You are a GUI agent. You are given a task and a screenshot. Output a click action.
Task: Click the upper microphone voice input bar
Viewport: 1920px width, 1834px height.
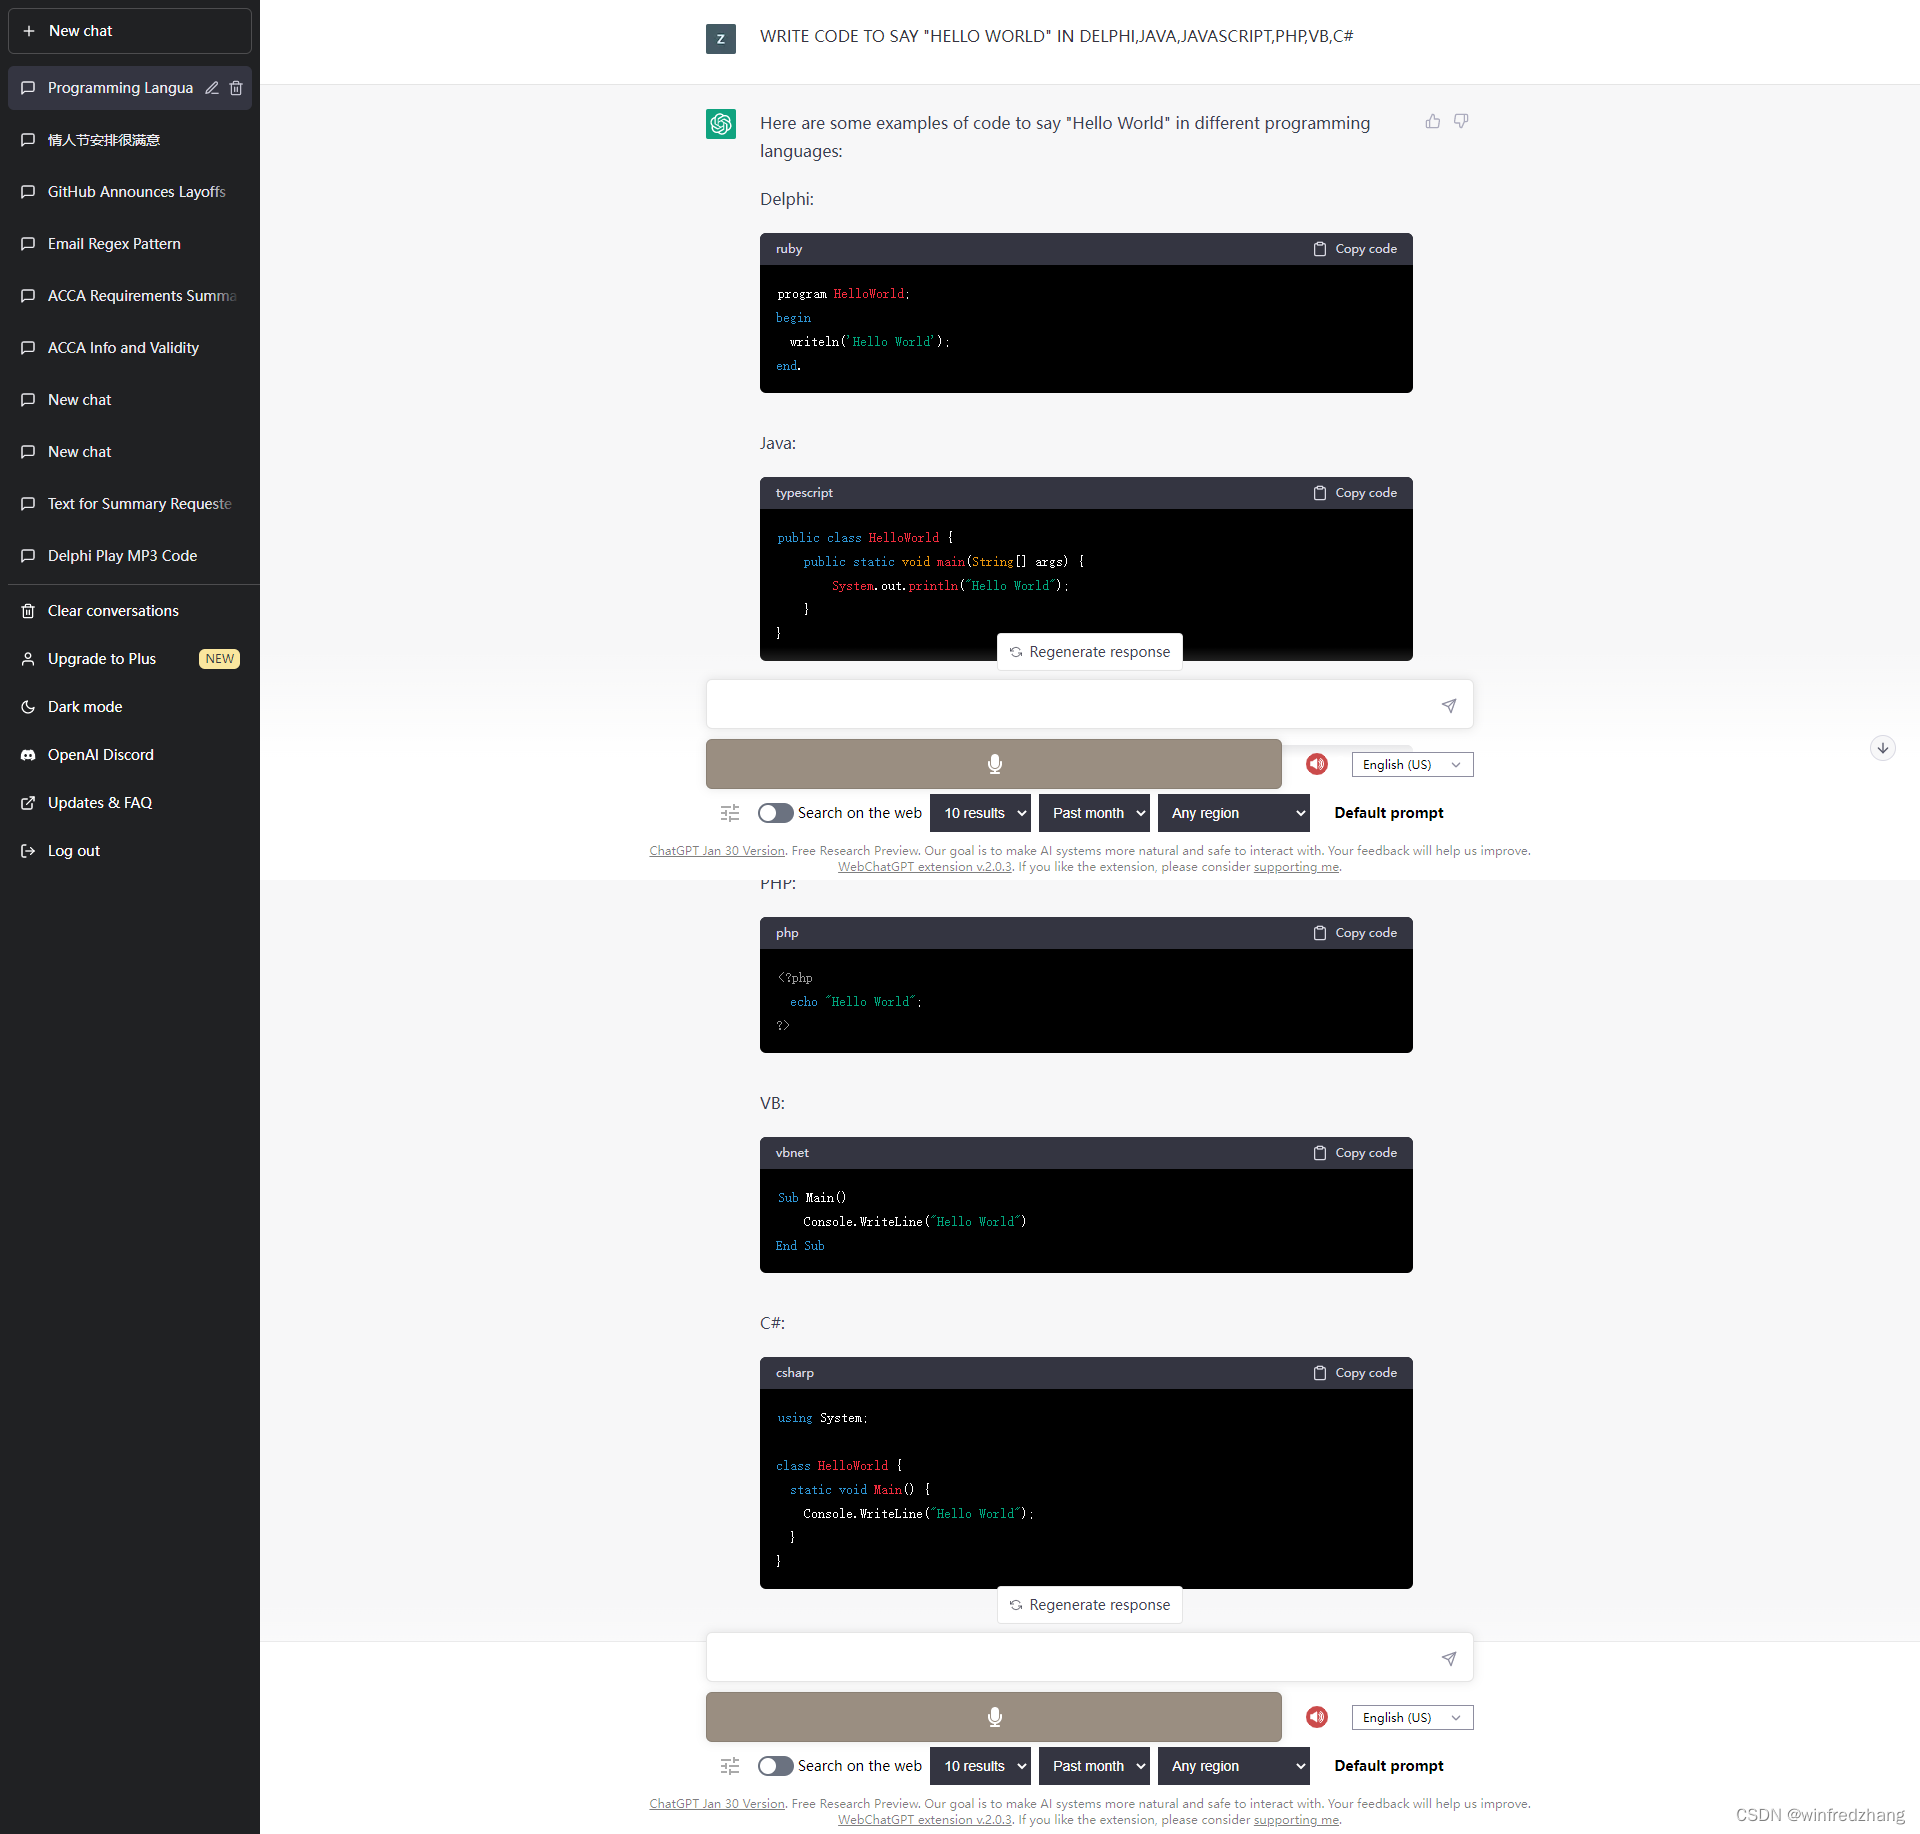[993, 764]
